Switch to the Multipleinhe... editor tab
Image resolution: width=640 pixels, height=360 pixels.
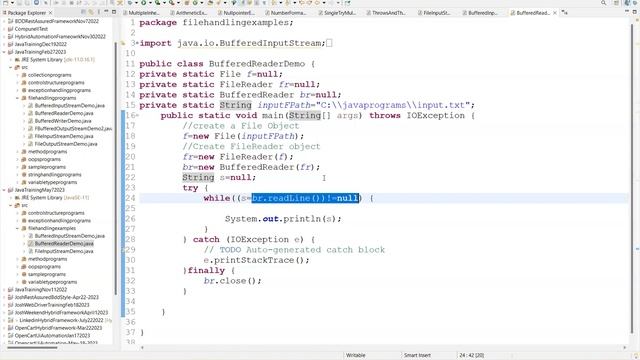141,13
